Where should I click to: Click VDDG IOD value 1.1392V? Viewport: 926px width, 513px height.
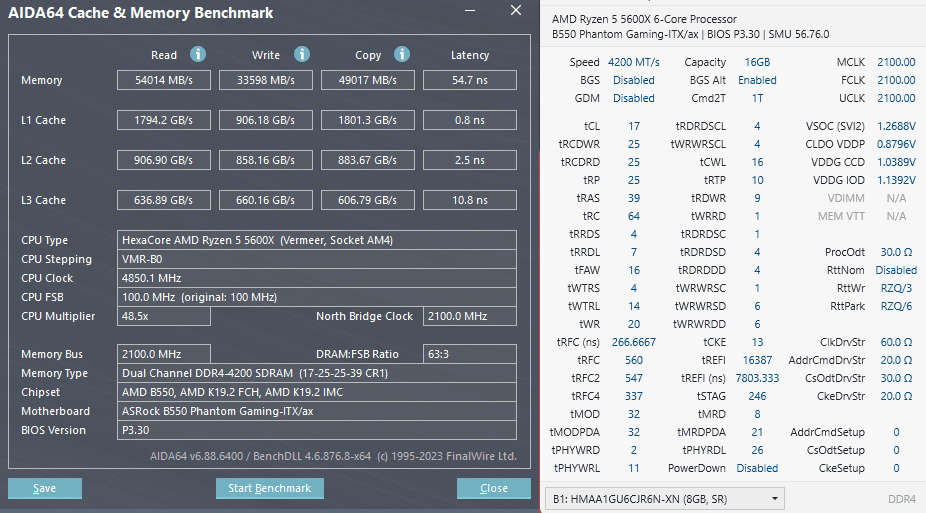[x=896, y=180]
